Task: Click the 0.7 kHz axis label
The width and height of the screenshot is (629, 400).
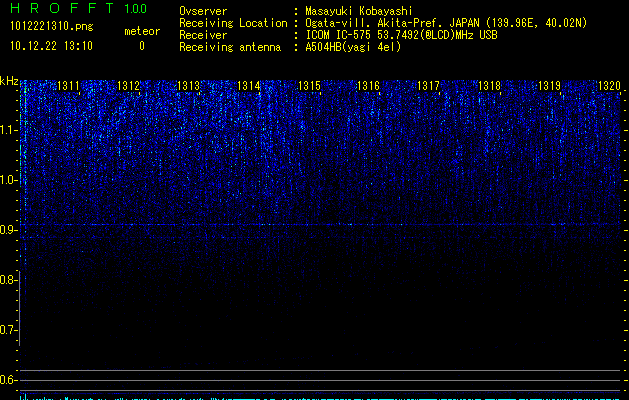Action: 8,330
